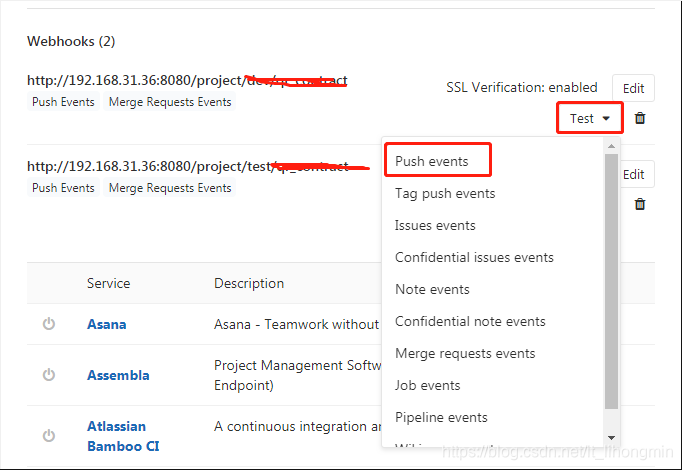The image size is (682, 470).
Task: Click the first webhook URL text
Action: [187, 80]
